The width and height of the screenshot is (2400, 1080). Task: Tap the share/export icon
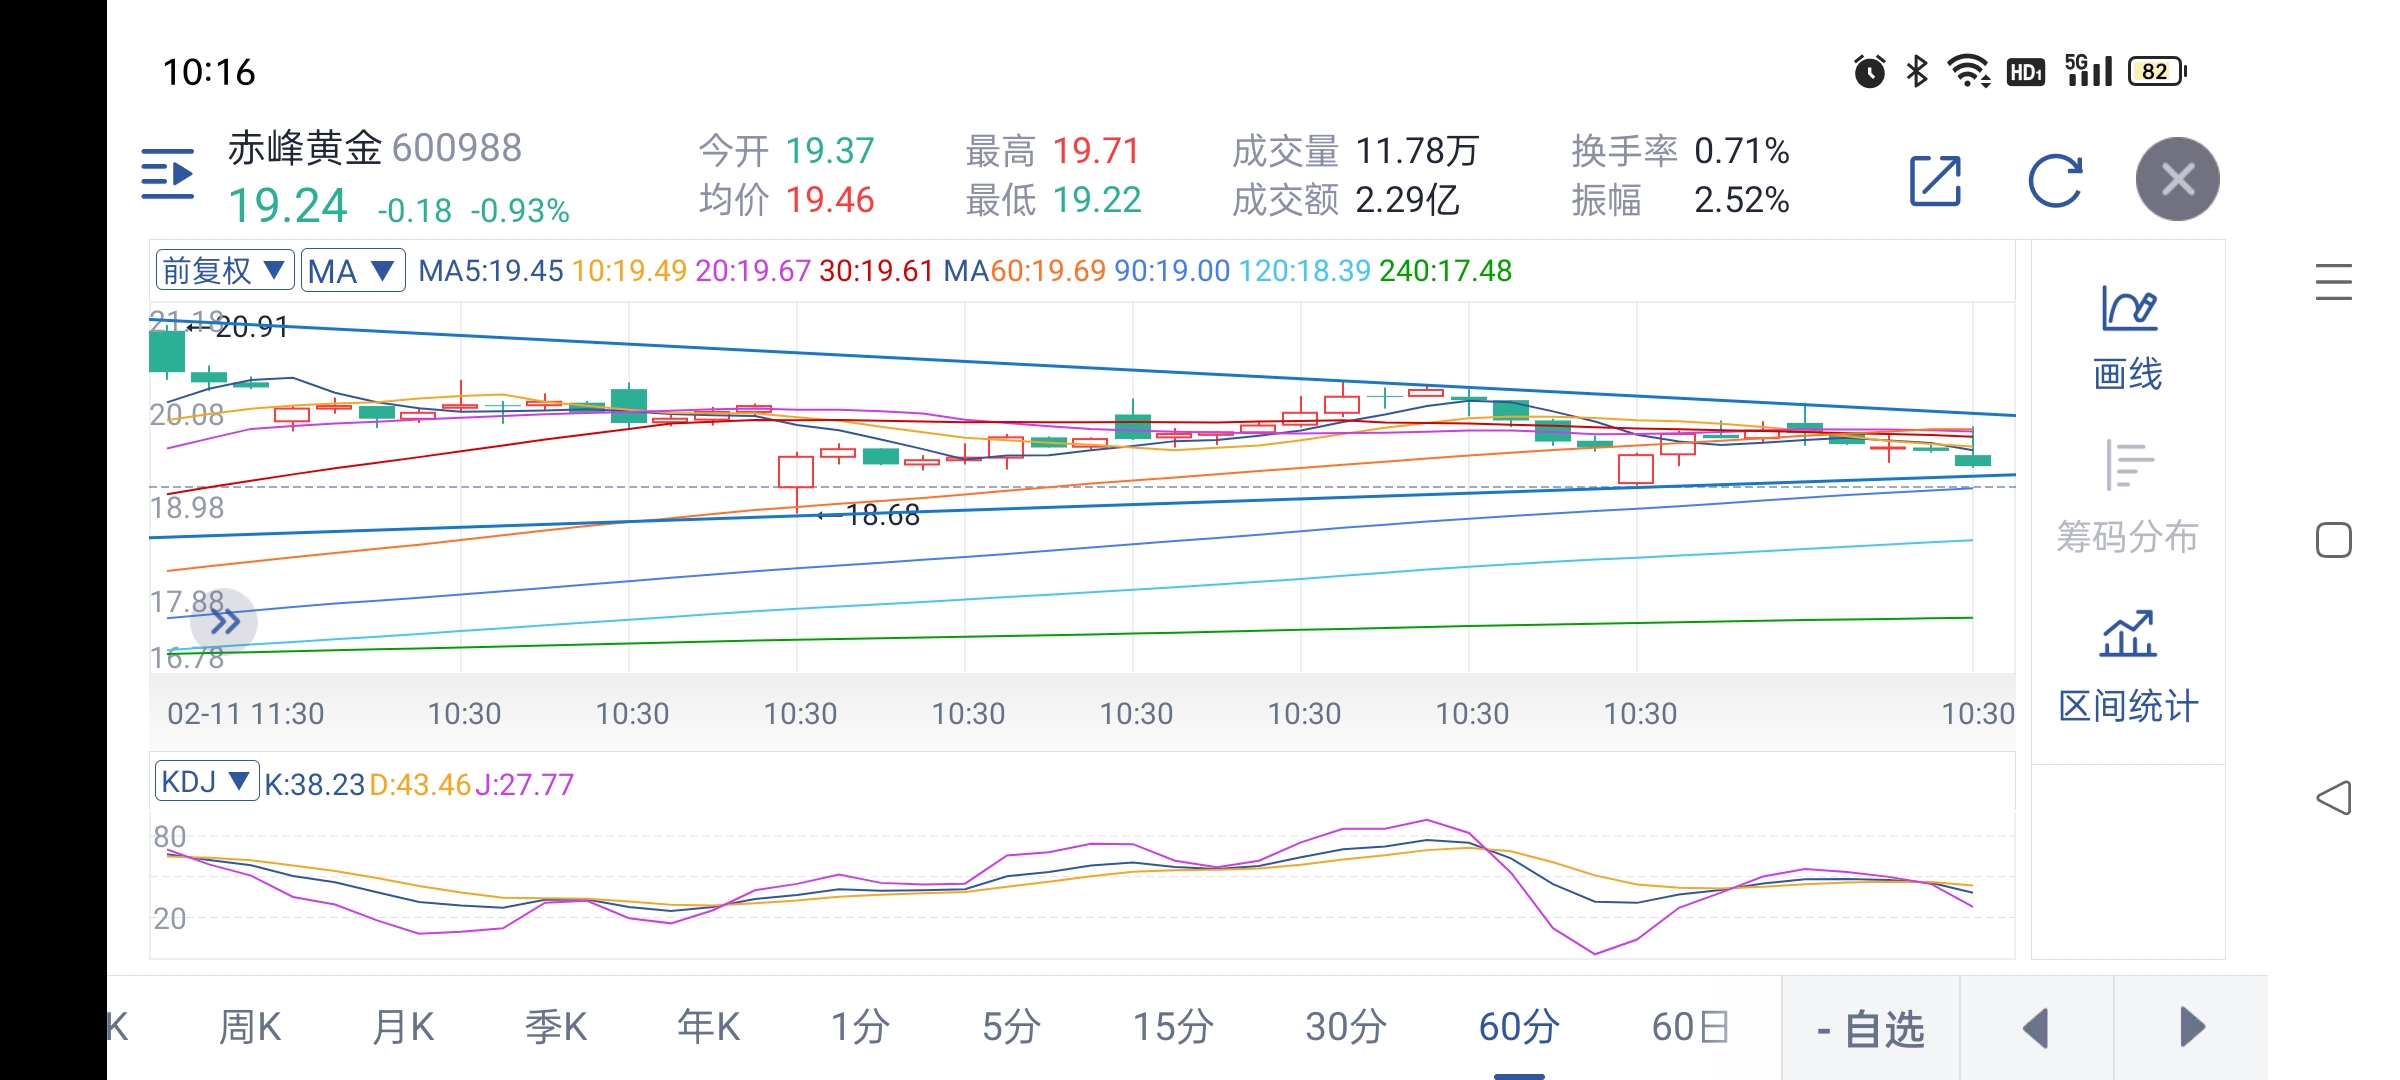[1935, 181]
